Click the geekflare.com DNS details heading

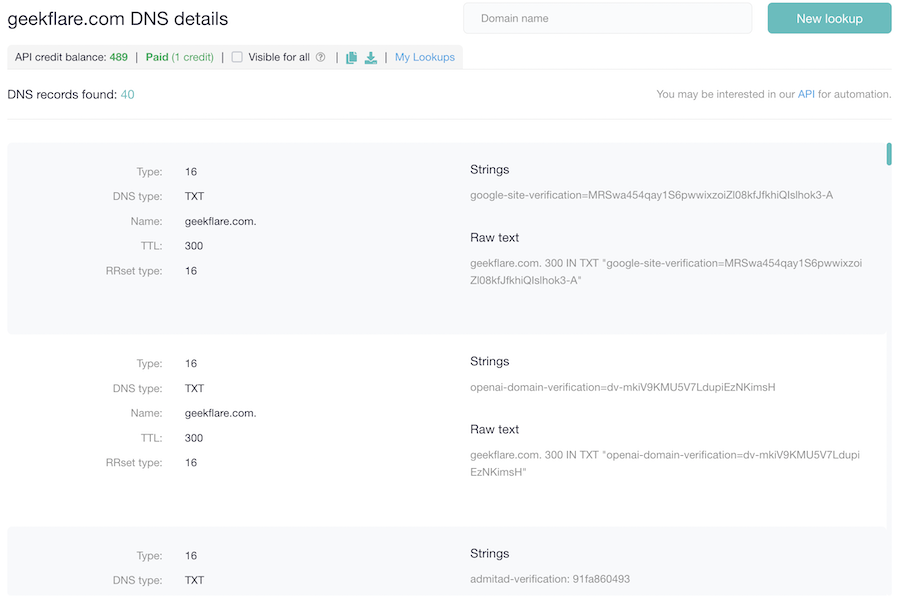[x=118, y=19]
